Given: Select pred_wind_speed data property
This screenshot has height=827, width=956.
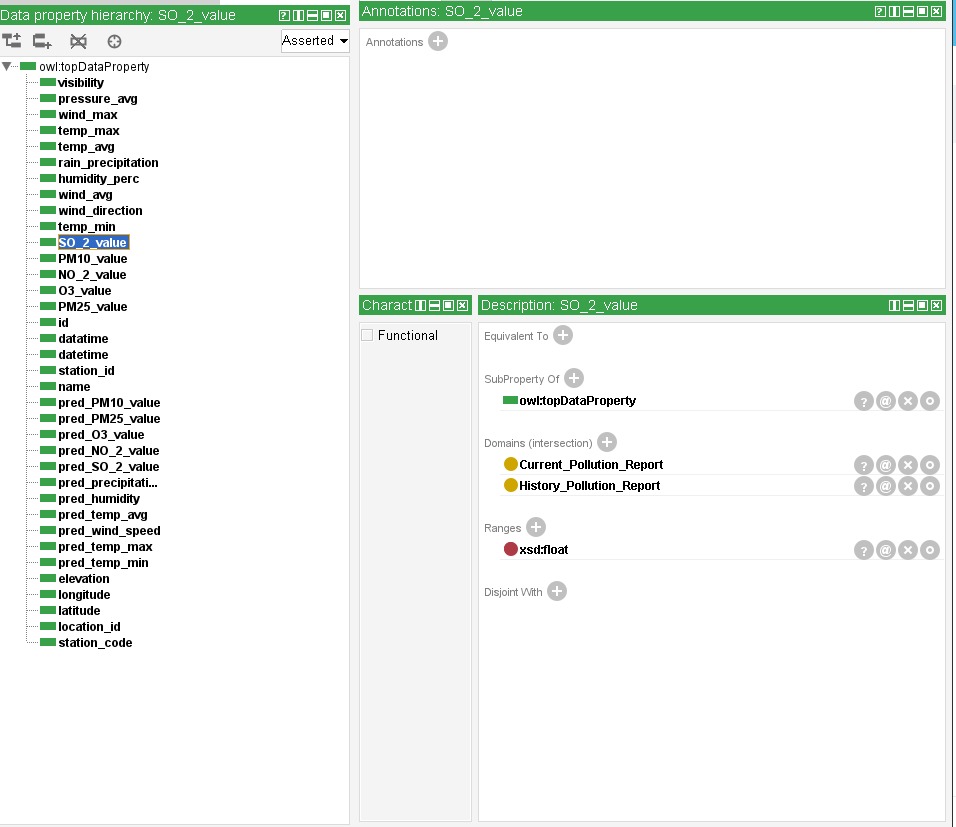Looking at the screenshot, I should pyautogui.click(x=109, y=531).
